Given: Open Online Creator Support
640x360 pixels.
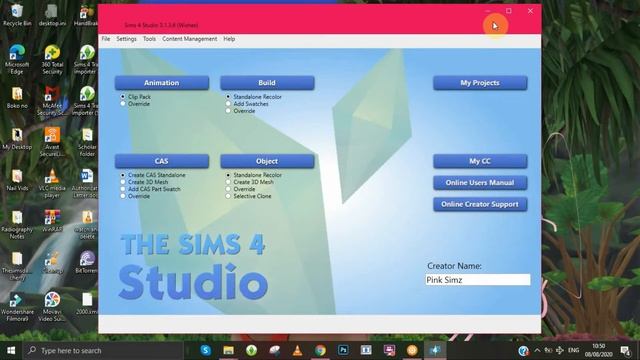Looking at the screenshot, I should coord(480,204).
